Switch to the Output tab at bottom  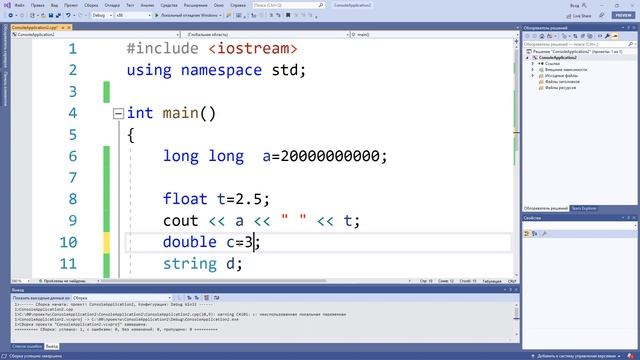pos(51,347)
